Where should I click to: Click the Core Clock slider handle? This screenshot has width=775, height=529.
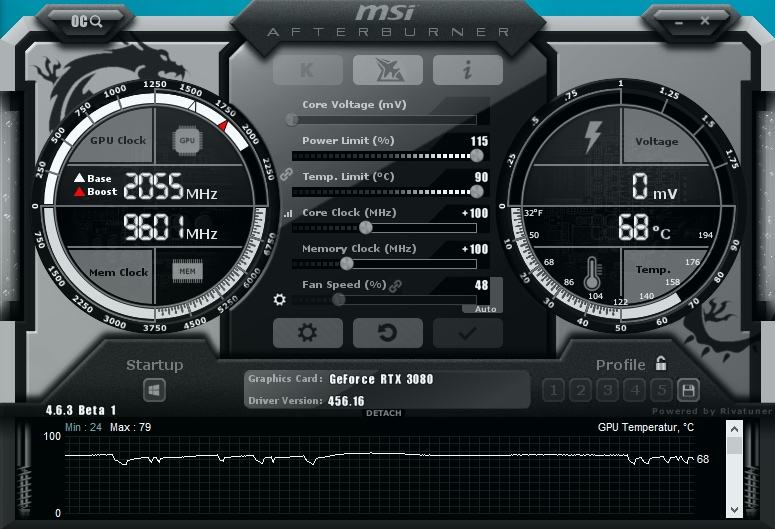tap(365, 227)
